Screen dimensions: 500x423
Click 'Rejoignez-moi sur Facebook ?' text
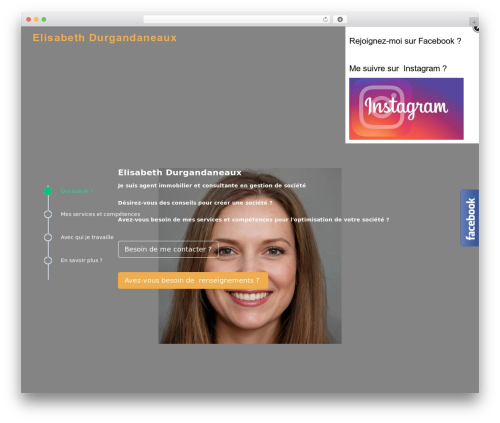405,41
